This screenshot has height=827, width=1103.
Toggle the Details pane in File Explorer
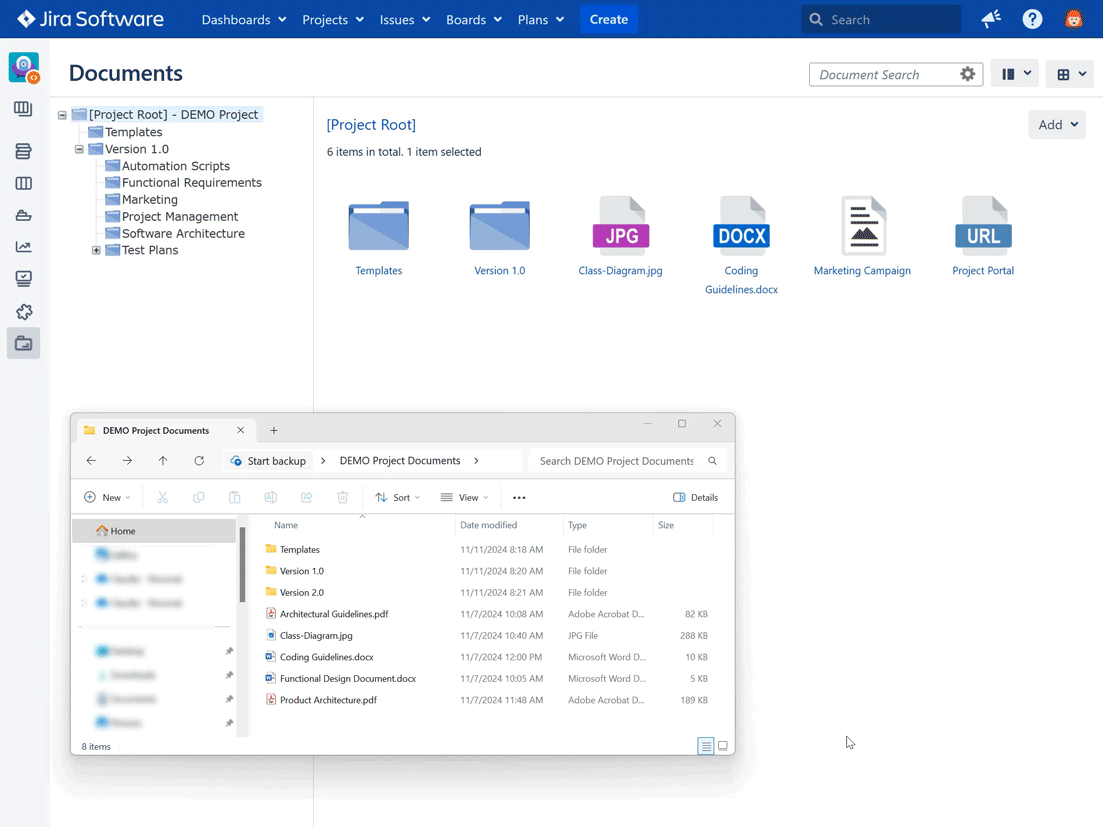point(695,497)
